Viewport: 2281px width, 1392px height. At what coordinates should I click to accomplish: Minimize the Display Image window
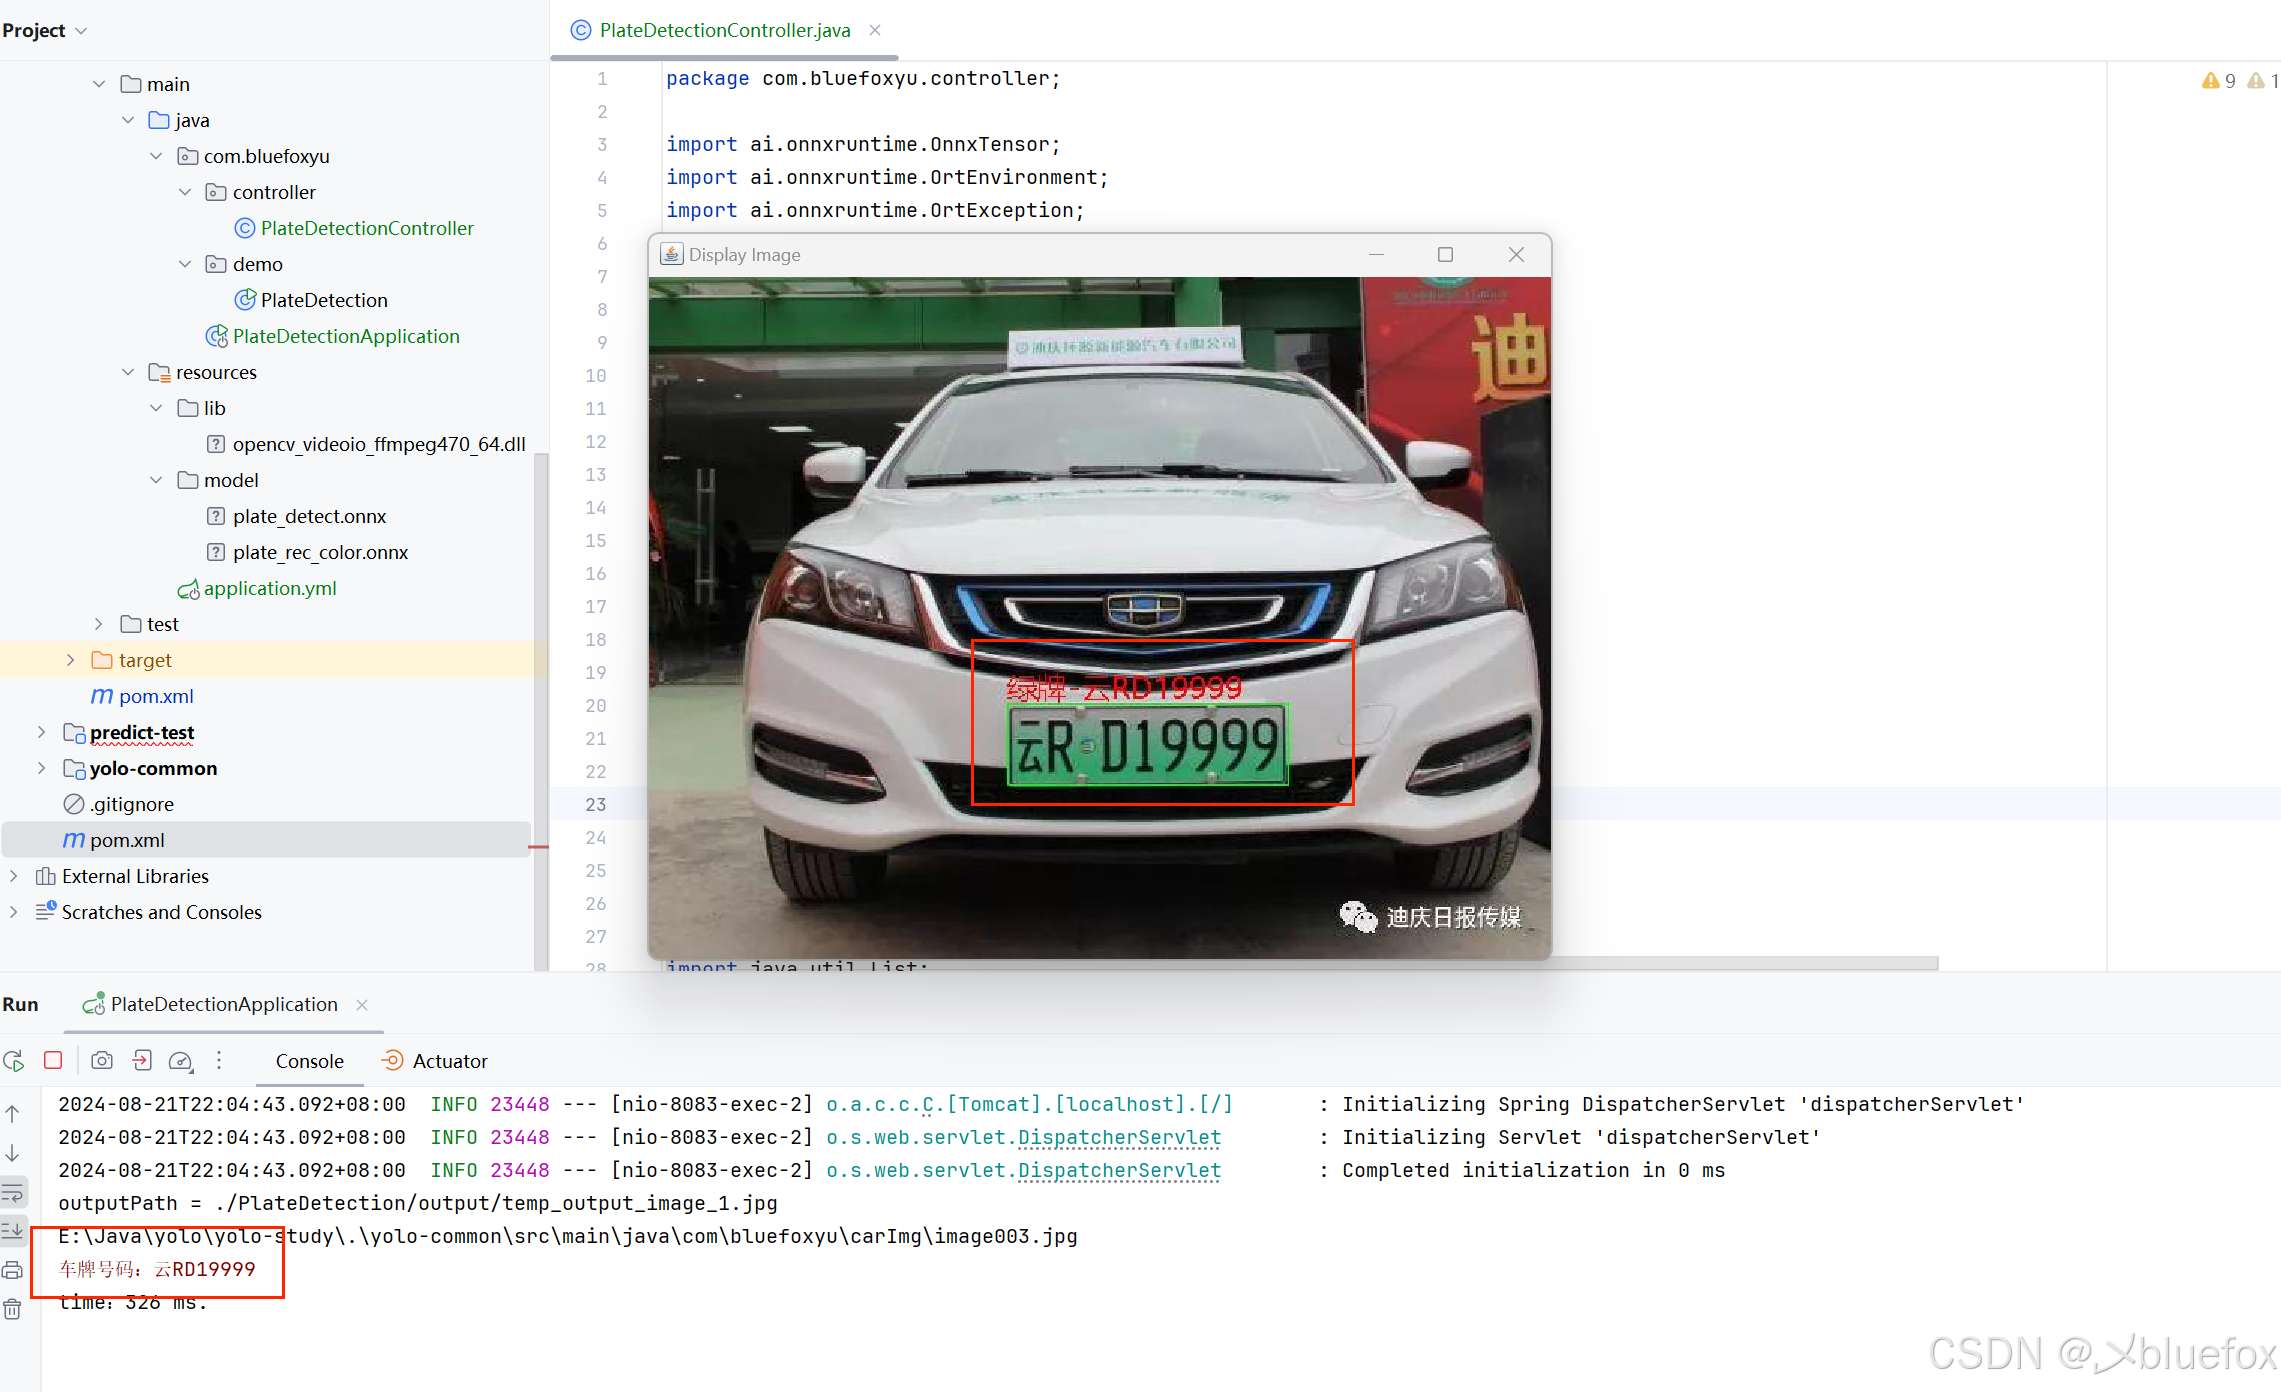coord(1376,255)
